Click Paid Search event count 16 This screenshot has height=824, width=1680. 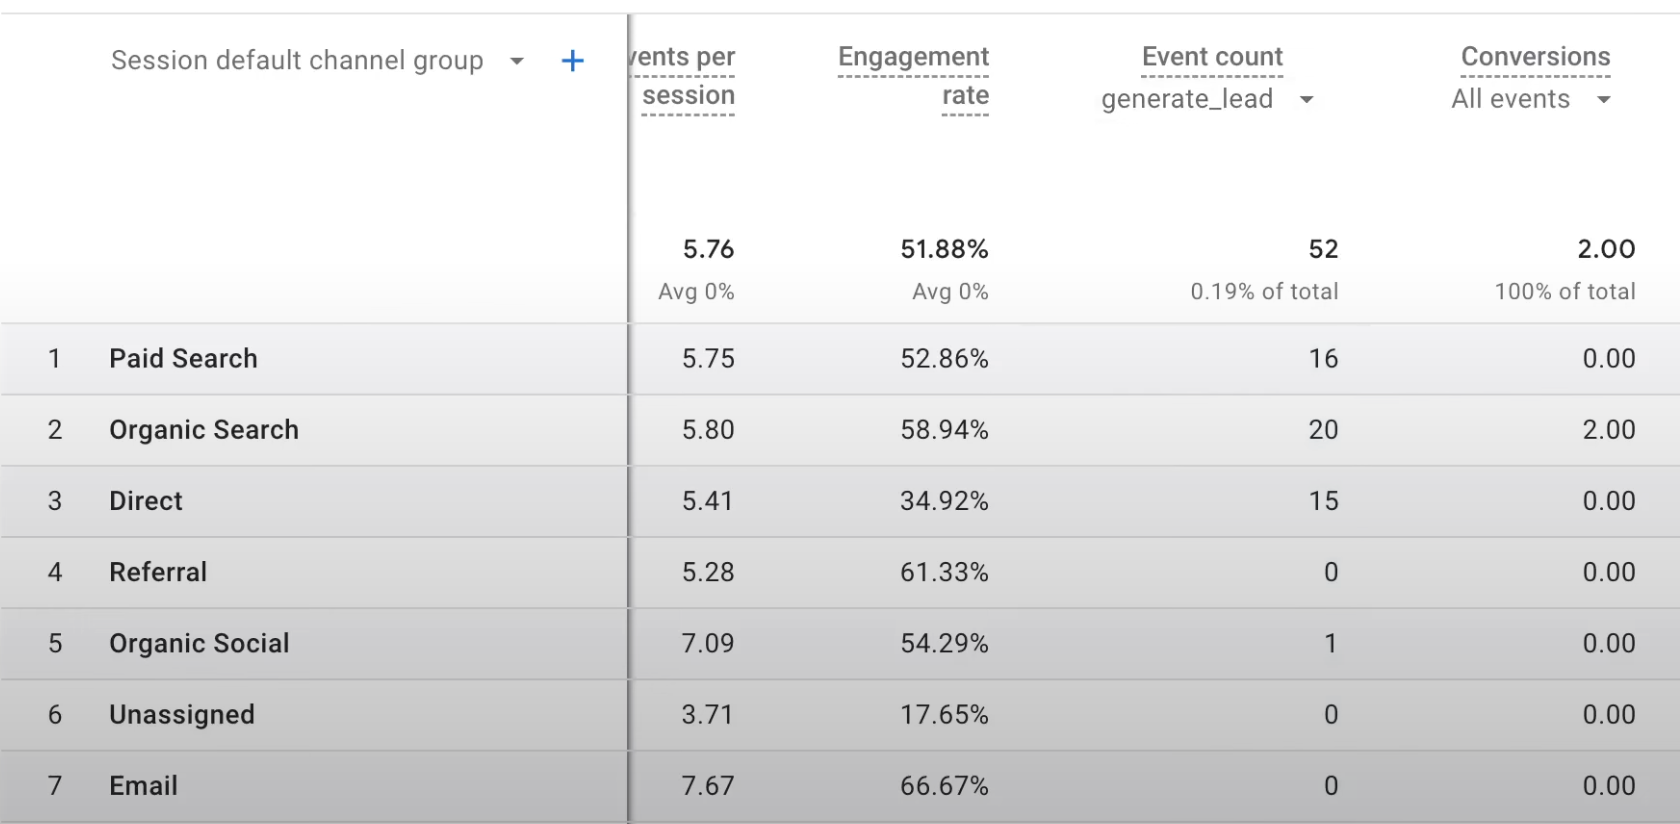(1323, 359)
